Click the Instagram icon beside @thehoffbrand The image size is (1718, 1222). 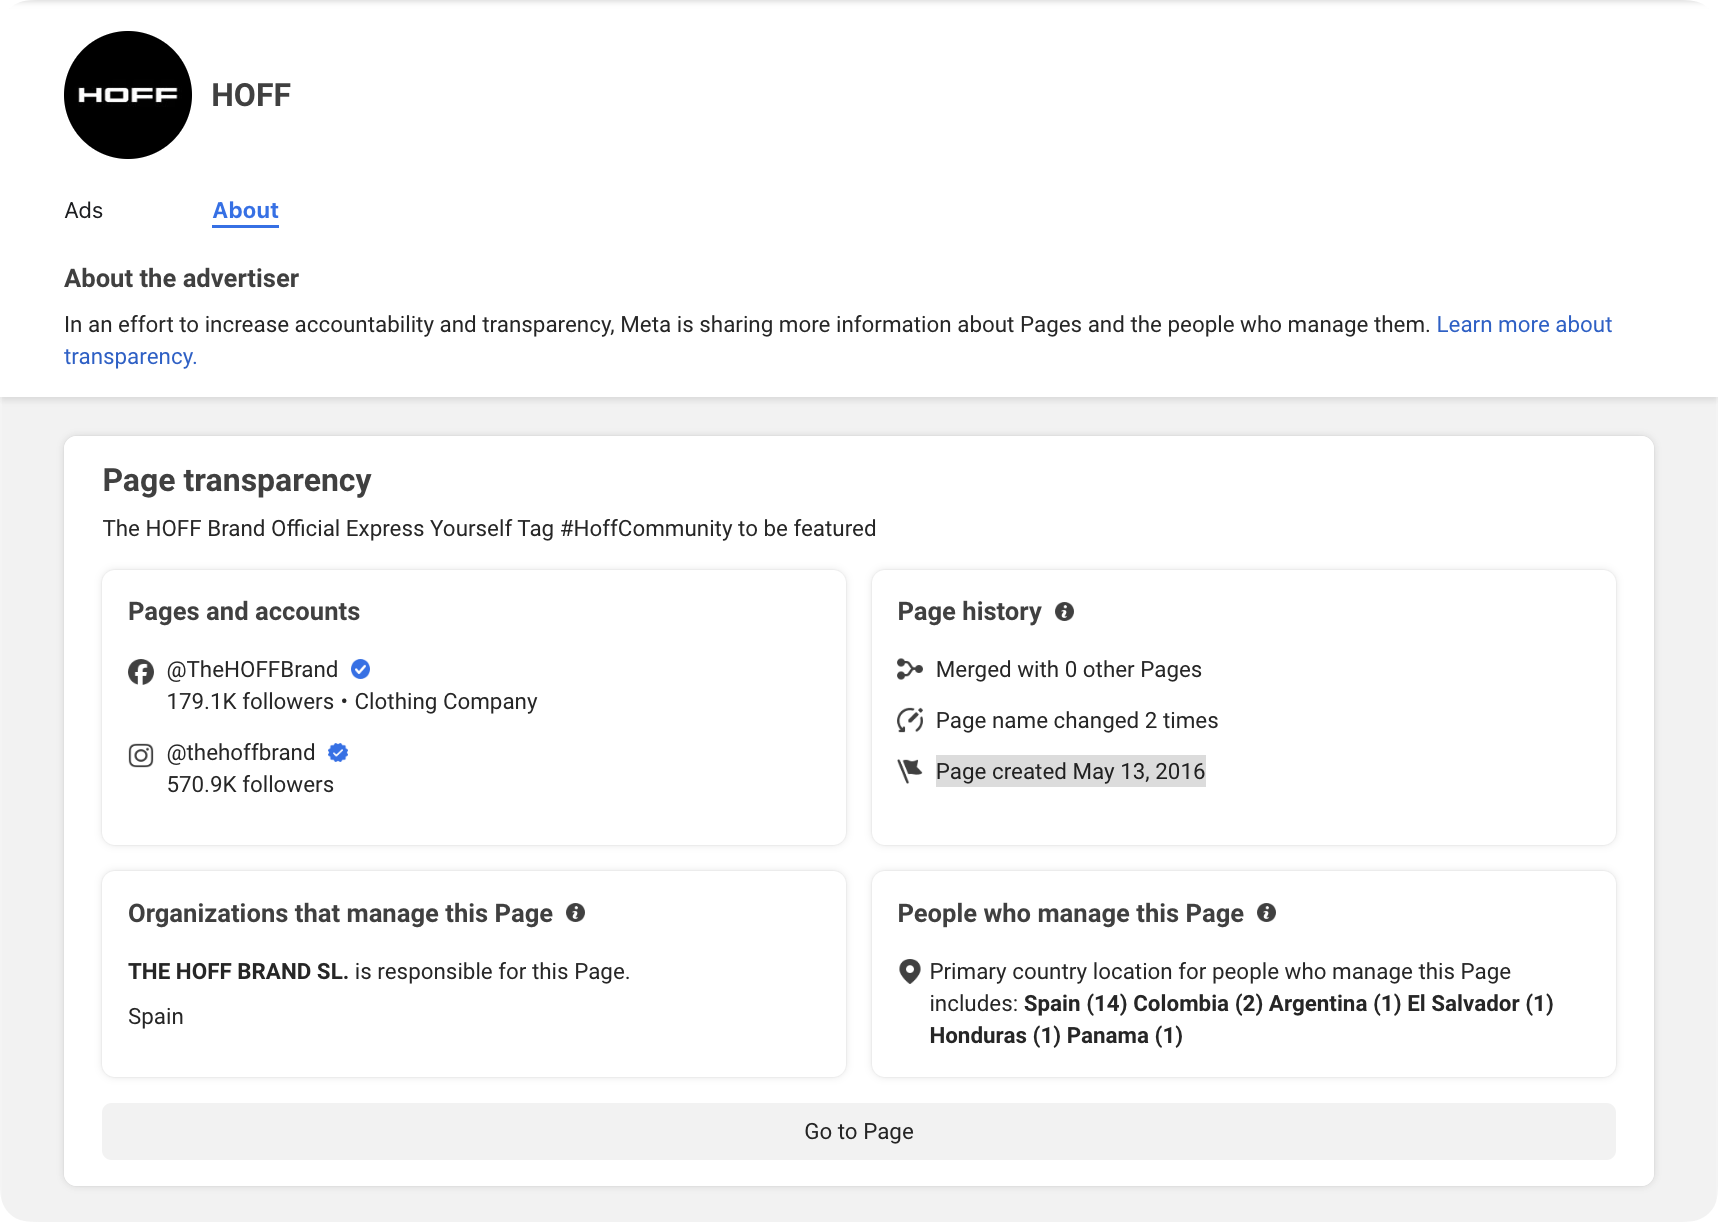coord(141,755)
